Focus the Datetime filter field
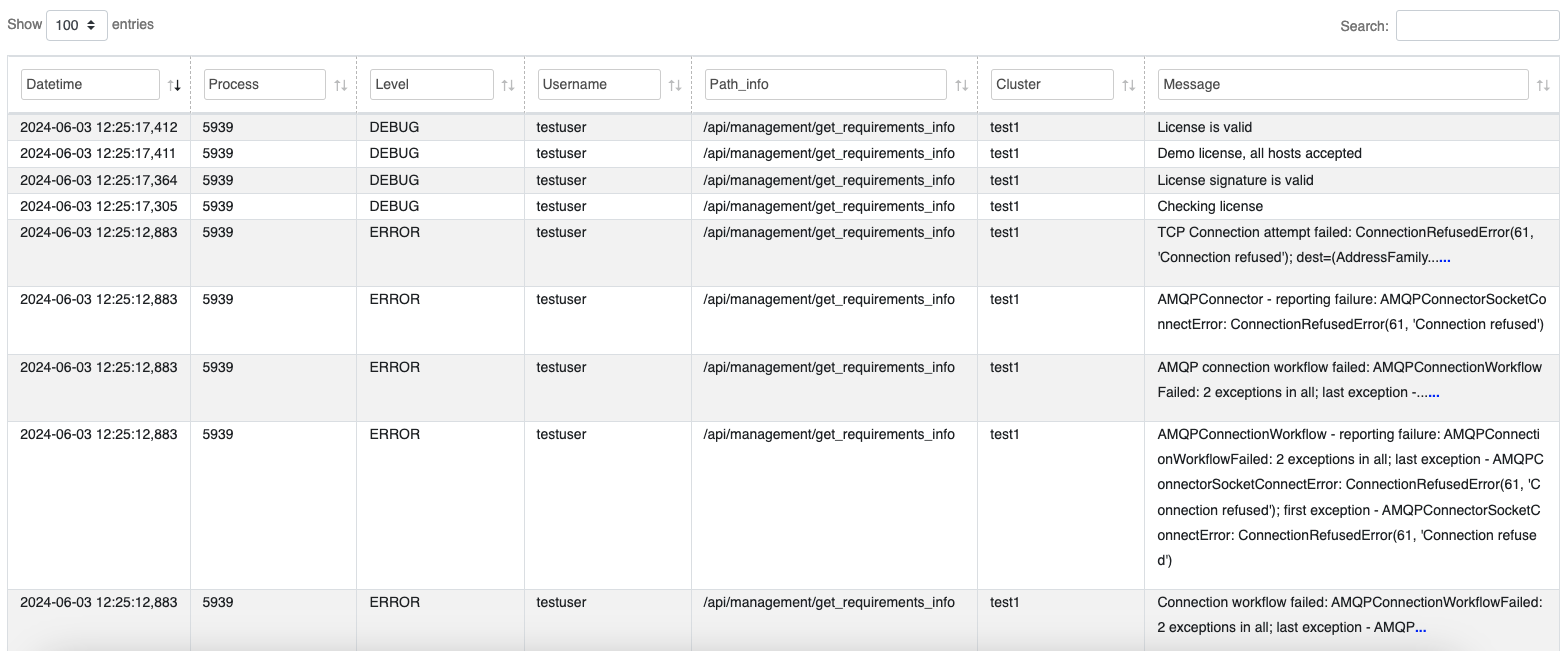Image resolution: width=1567 pixels, height=651 pixels. [90, 85]
